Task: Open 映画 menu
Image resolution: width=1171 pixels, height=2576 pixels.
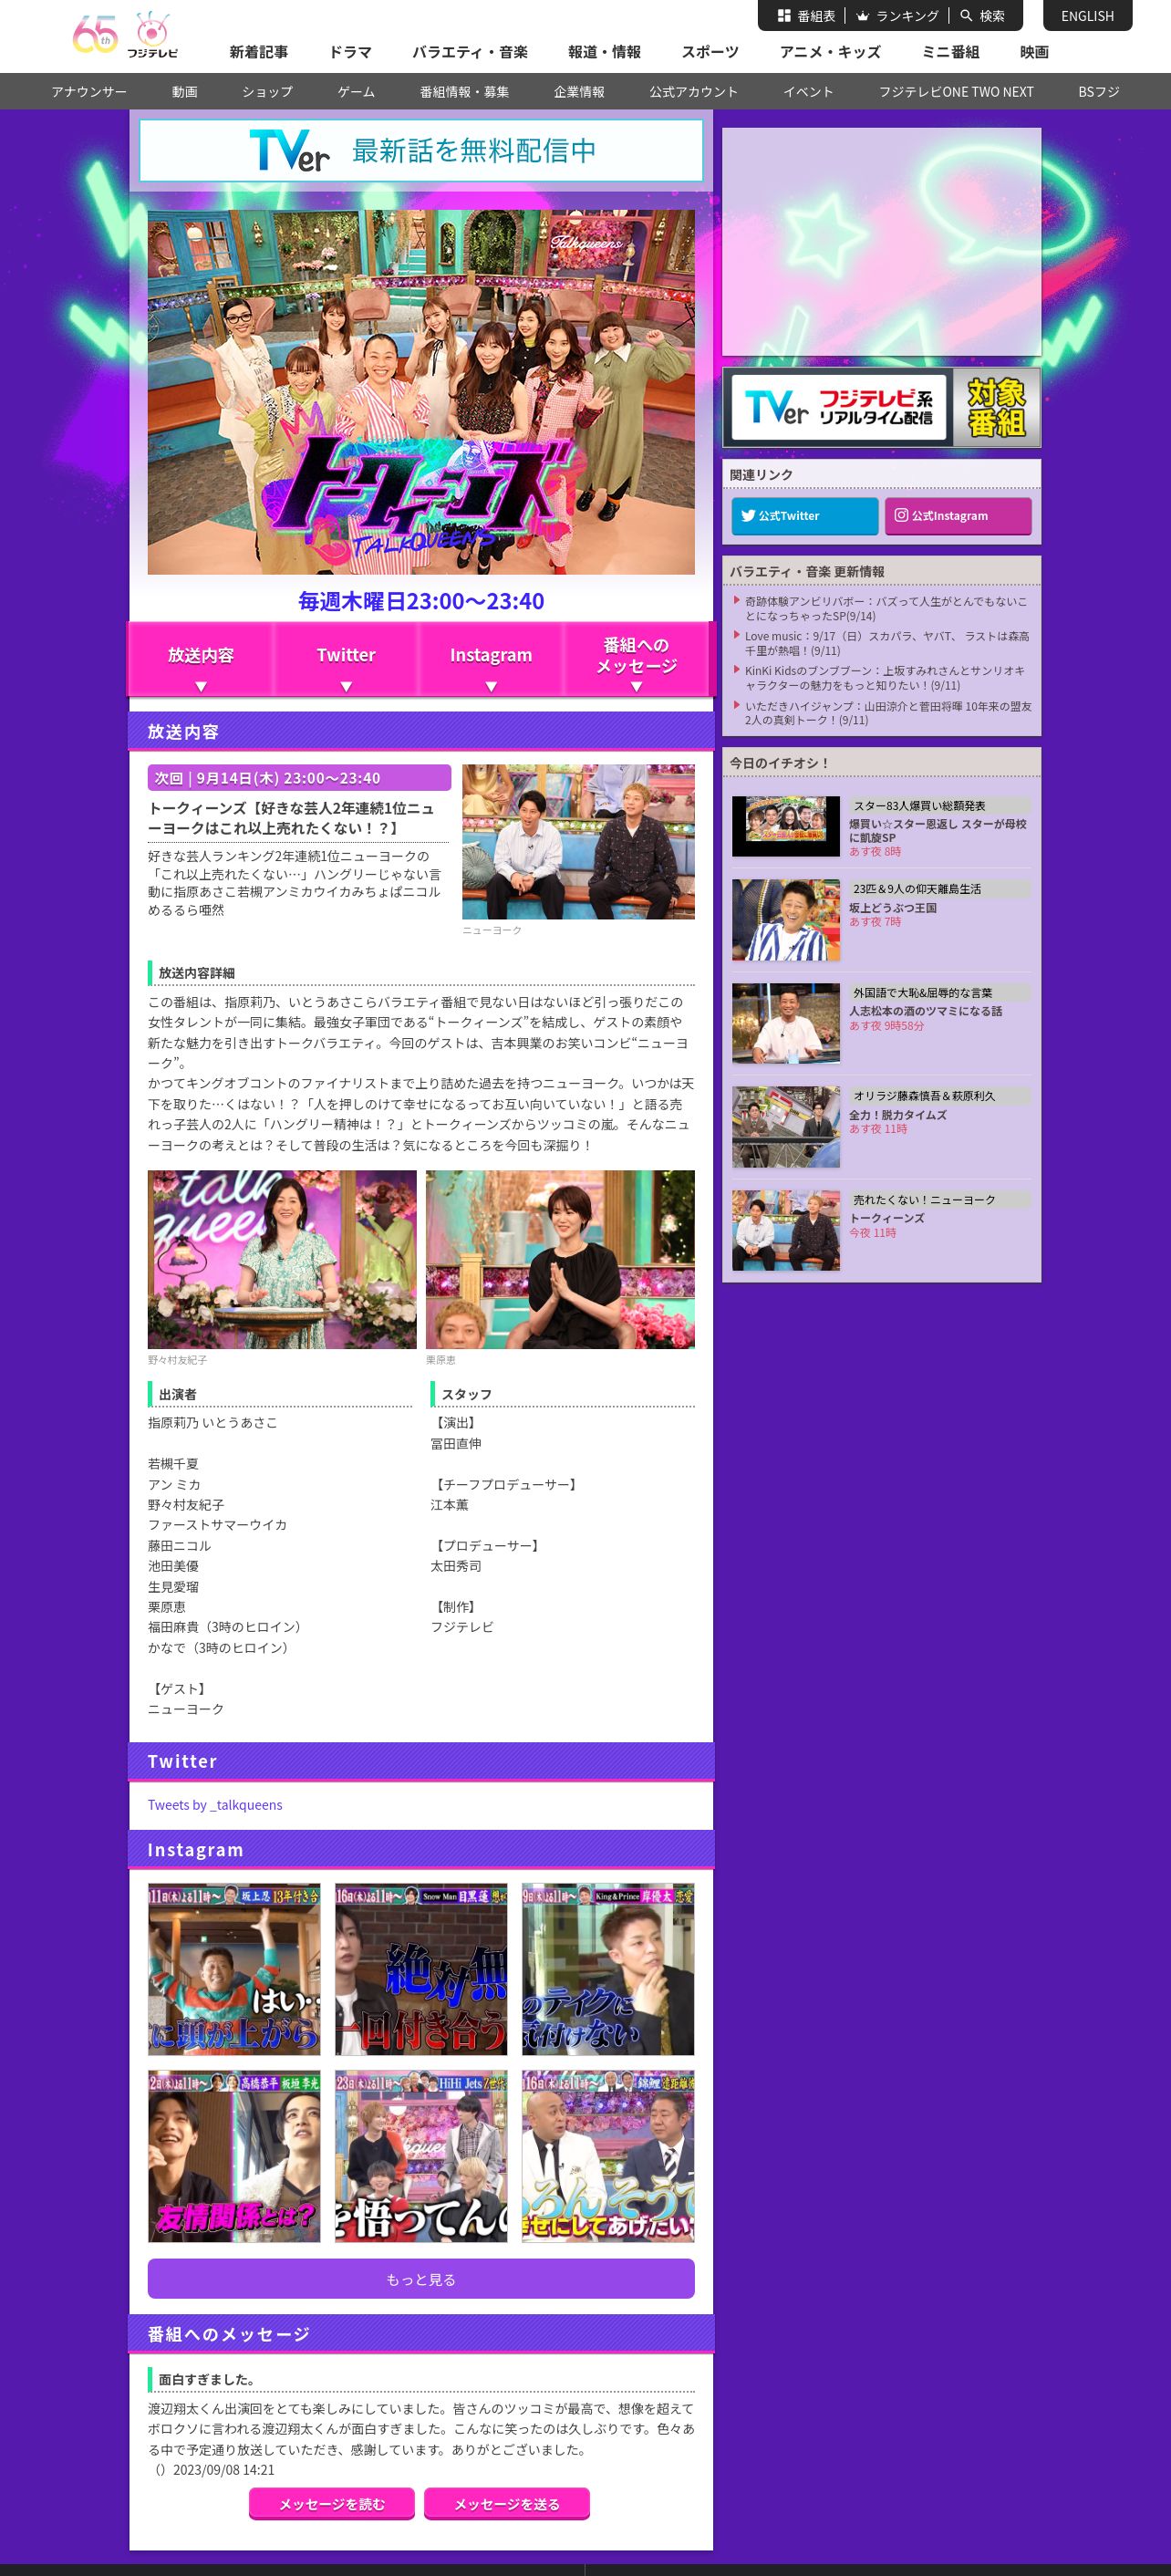Action: coord(1034,52)
